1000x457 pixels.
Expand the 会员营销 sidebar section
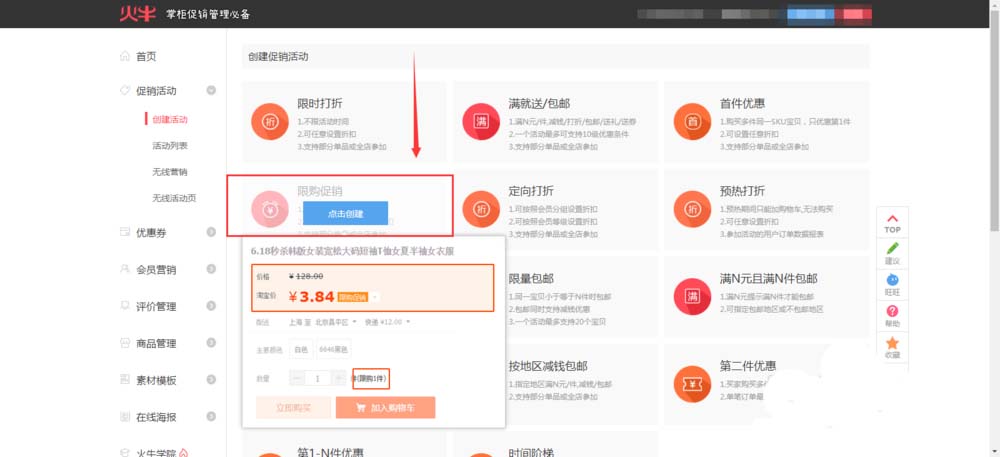coord(211,269)
